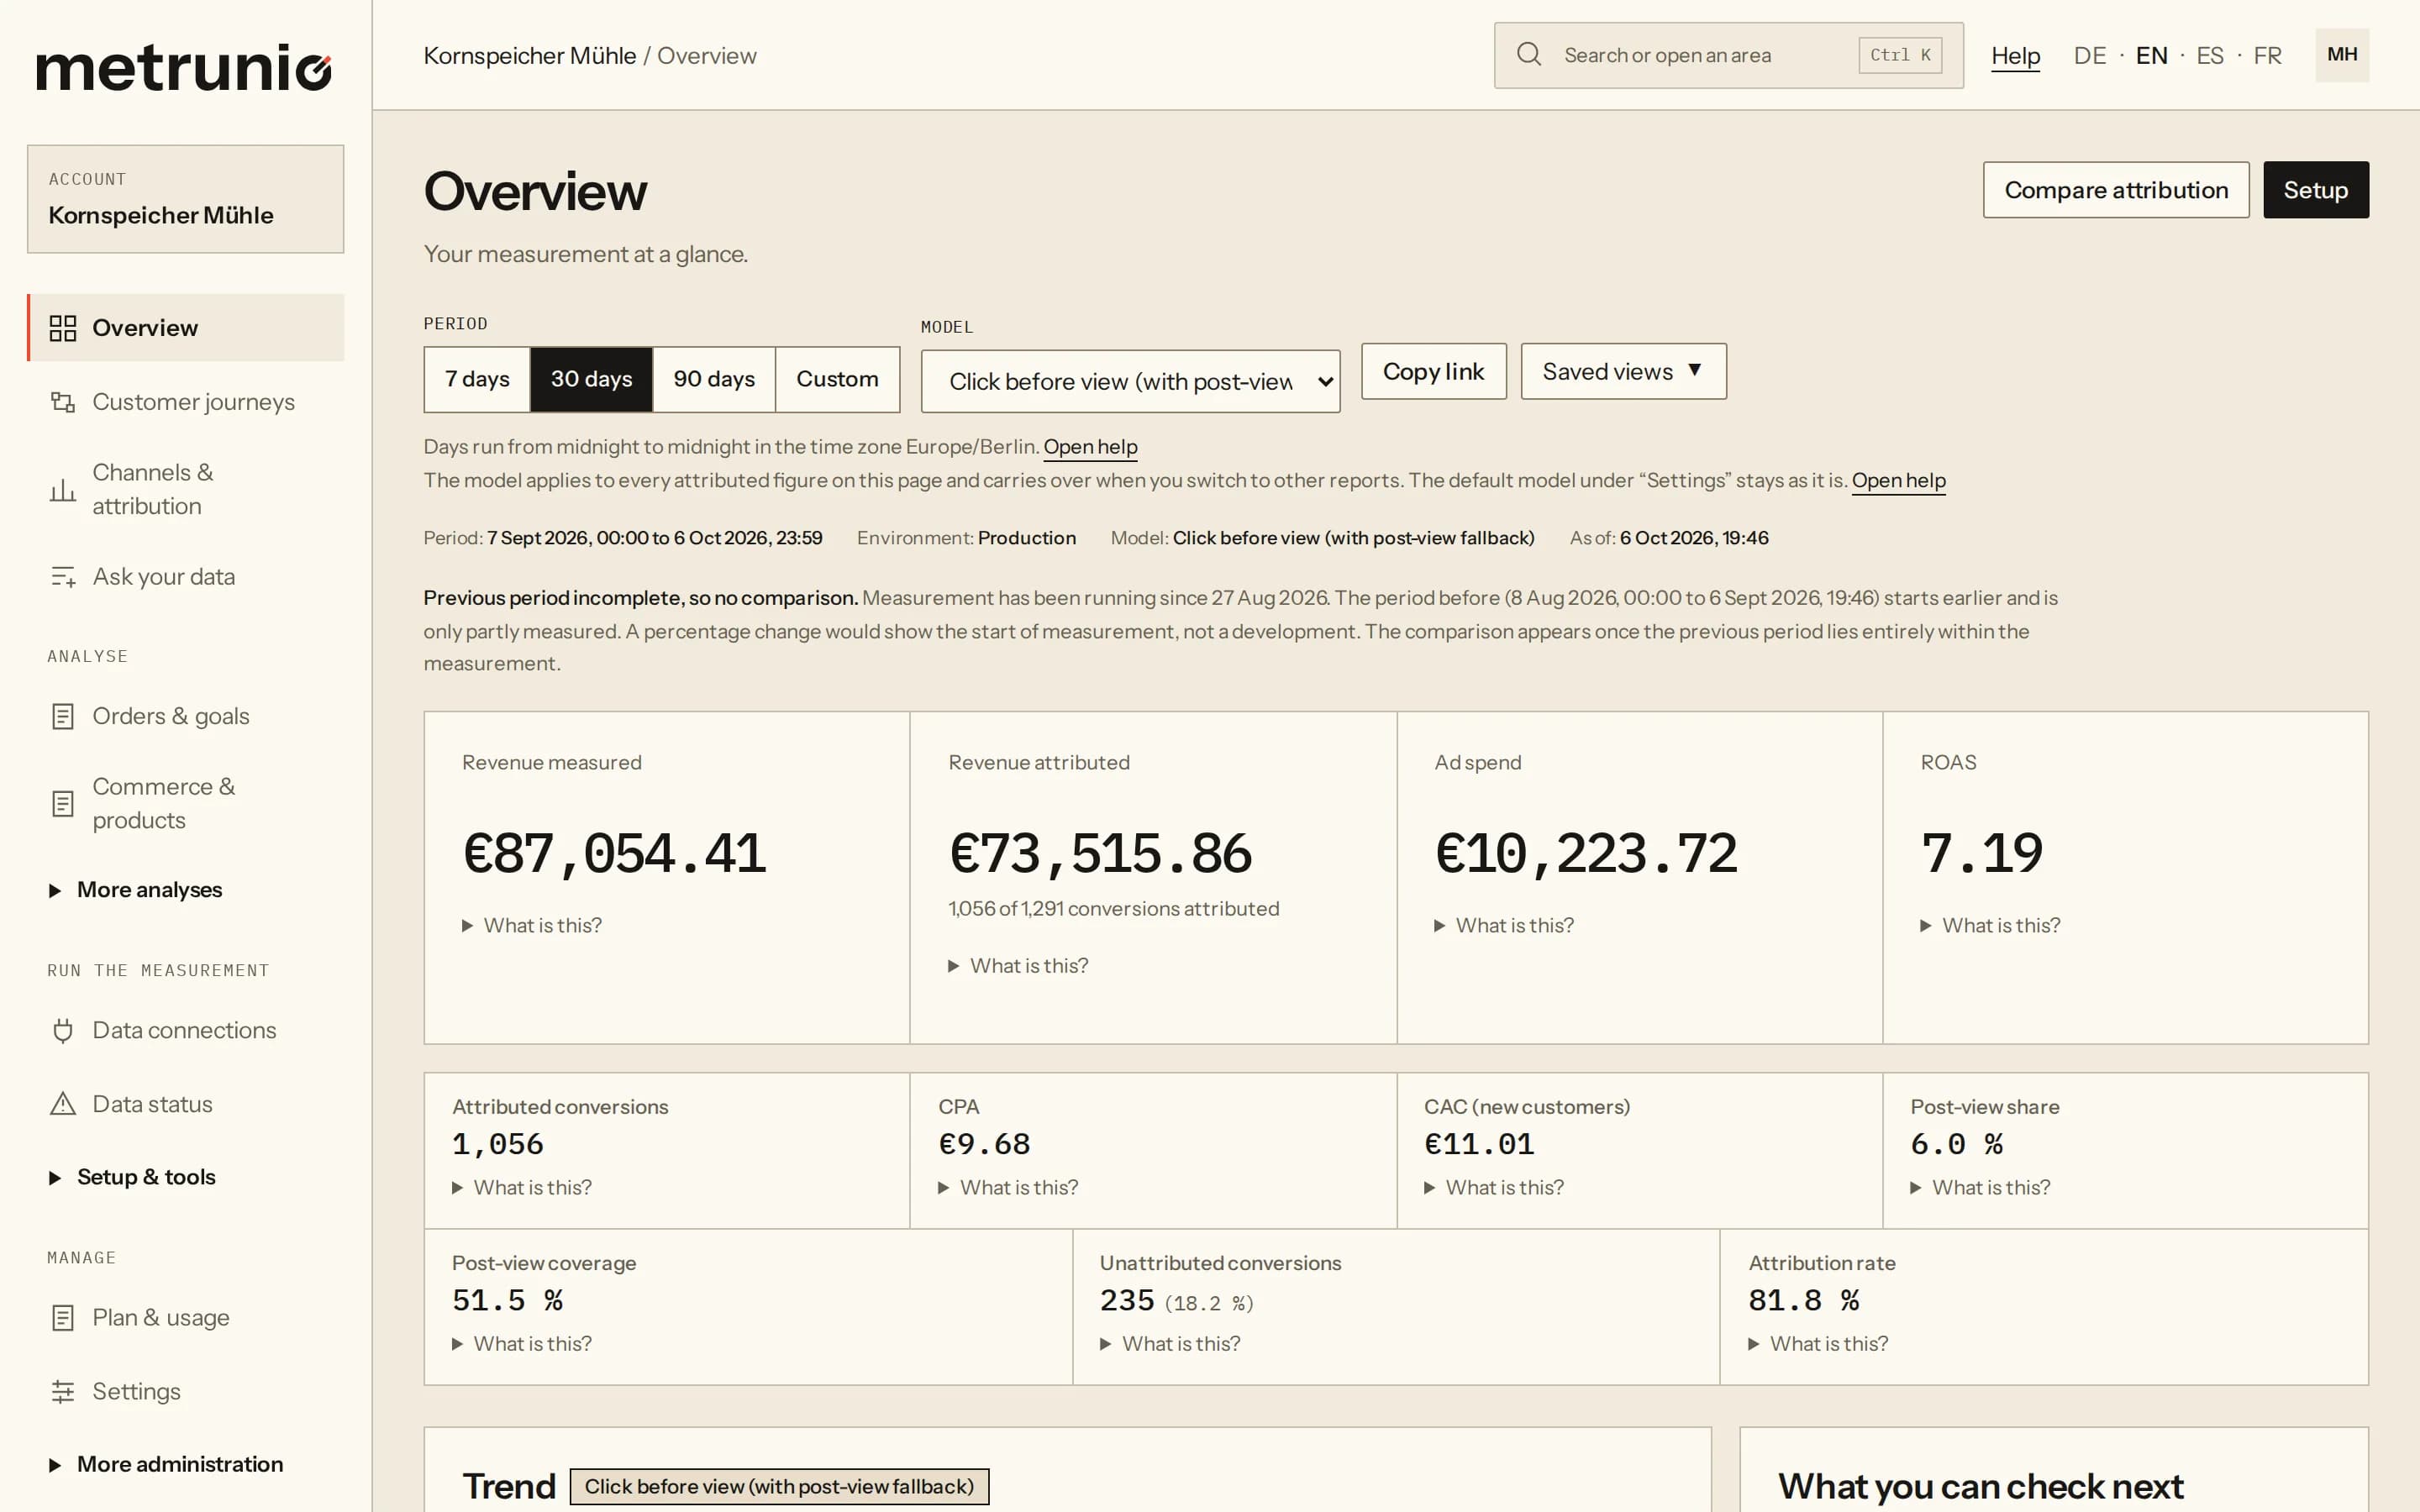Select the 7 days period

coord(477,379)
